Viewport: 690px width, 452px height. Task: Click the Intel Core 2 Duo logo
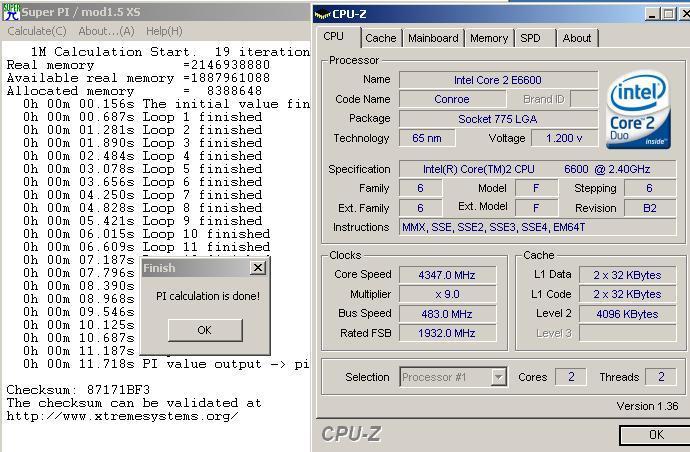coord(639,110)
